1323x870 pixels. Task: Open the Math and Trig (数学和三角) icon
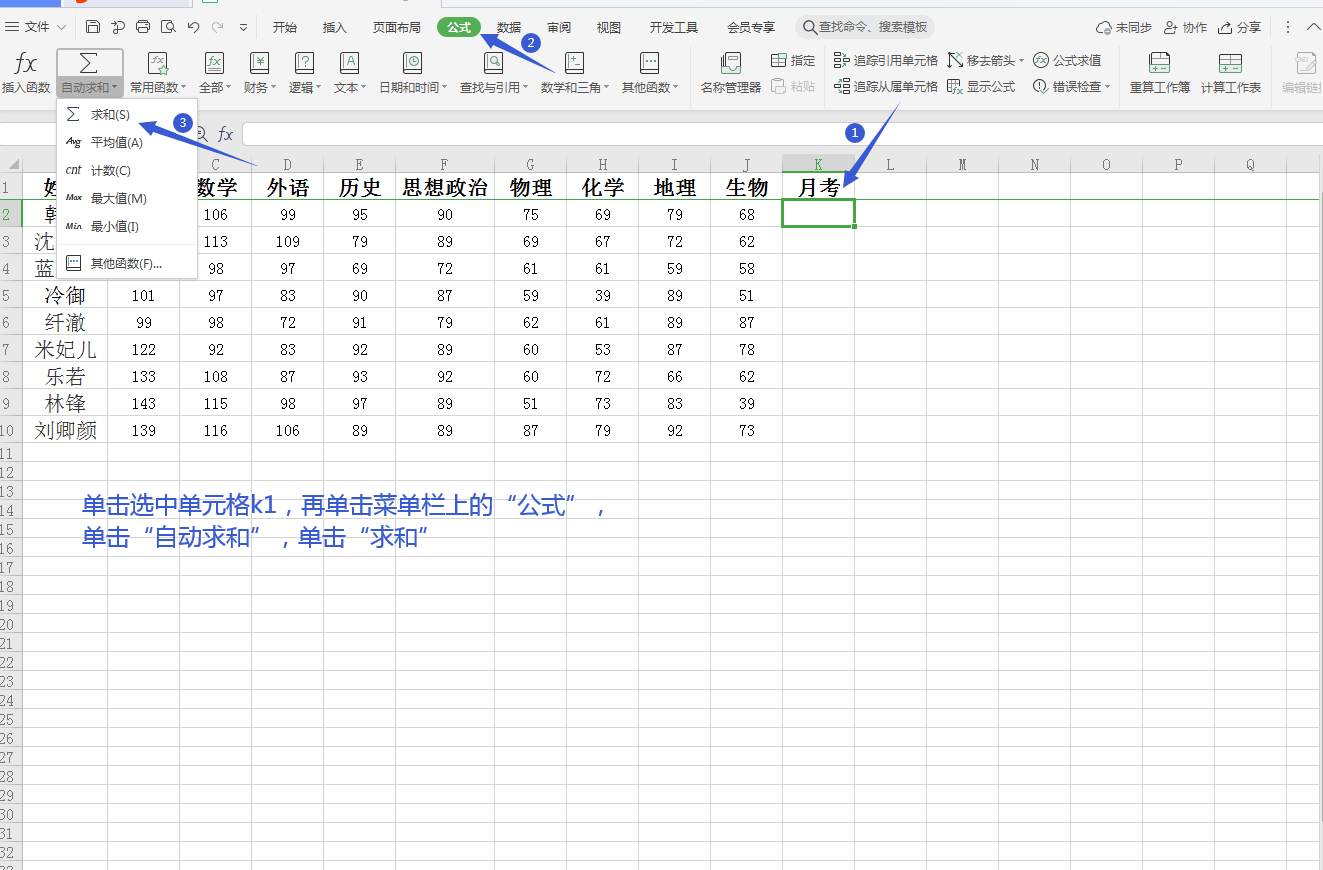point(574,64)
